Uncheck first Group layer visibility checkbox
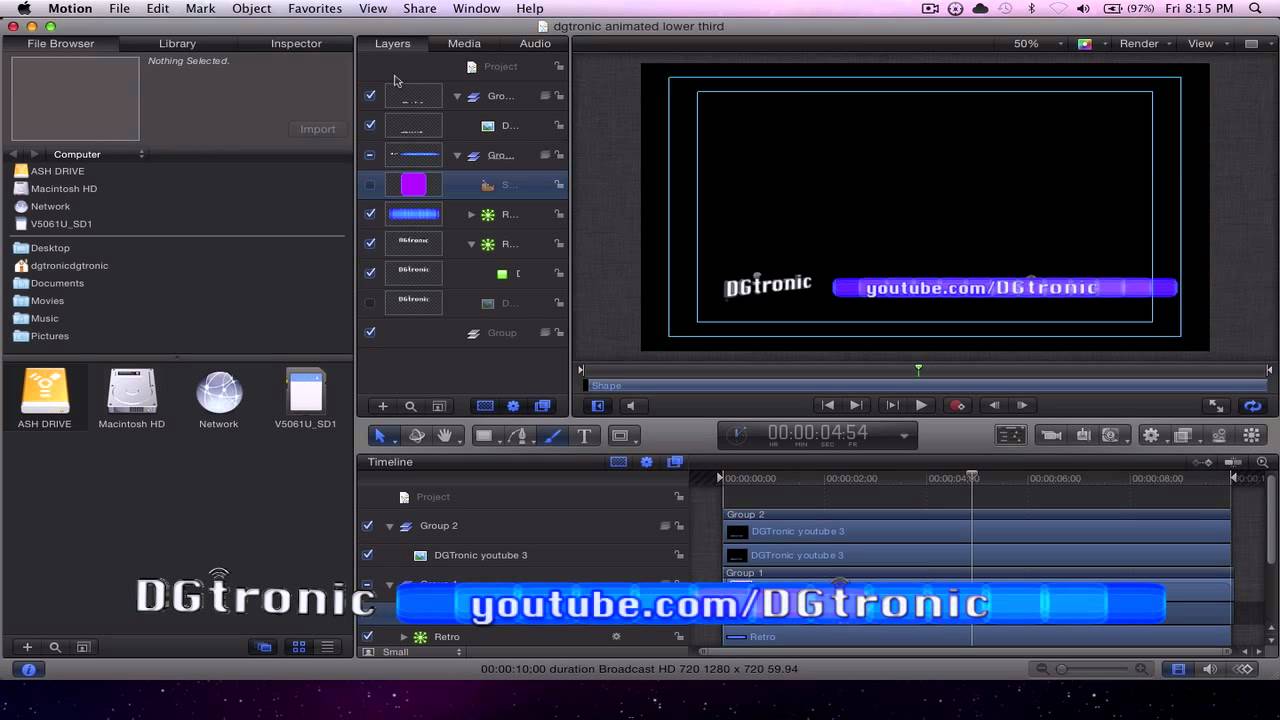 click(370, 95)
